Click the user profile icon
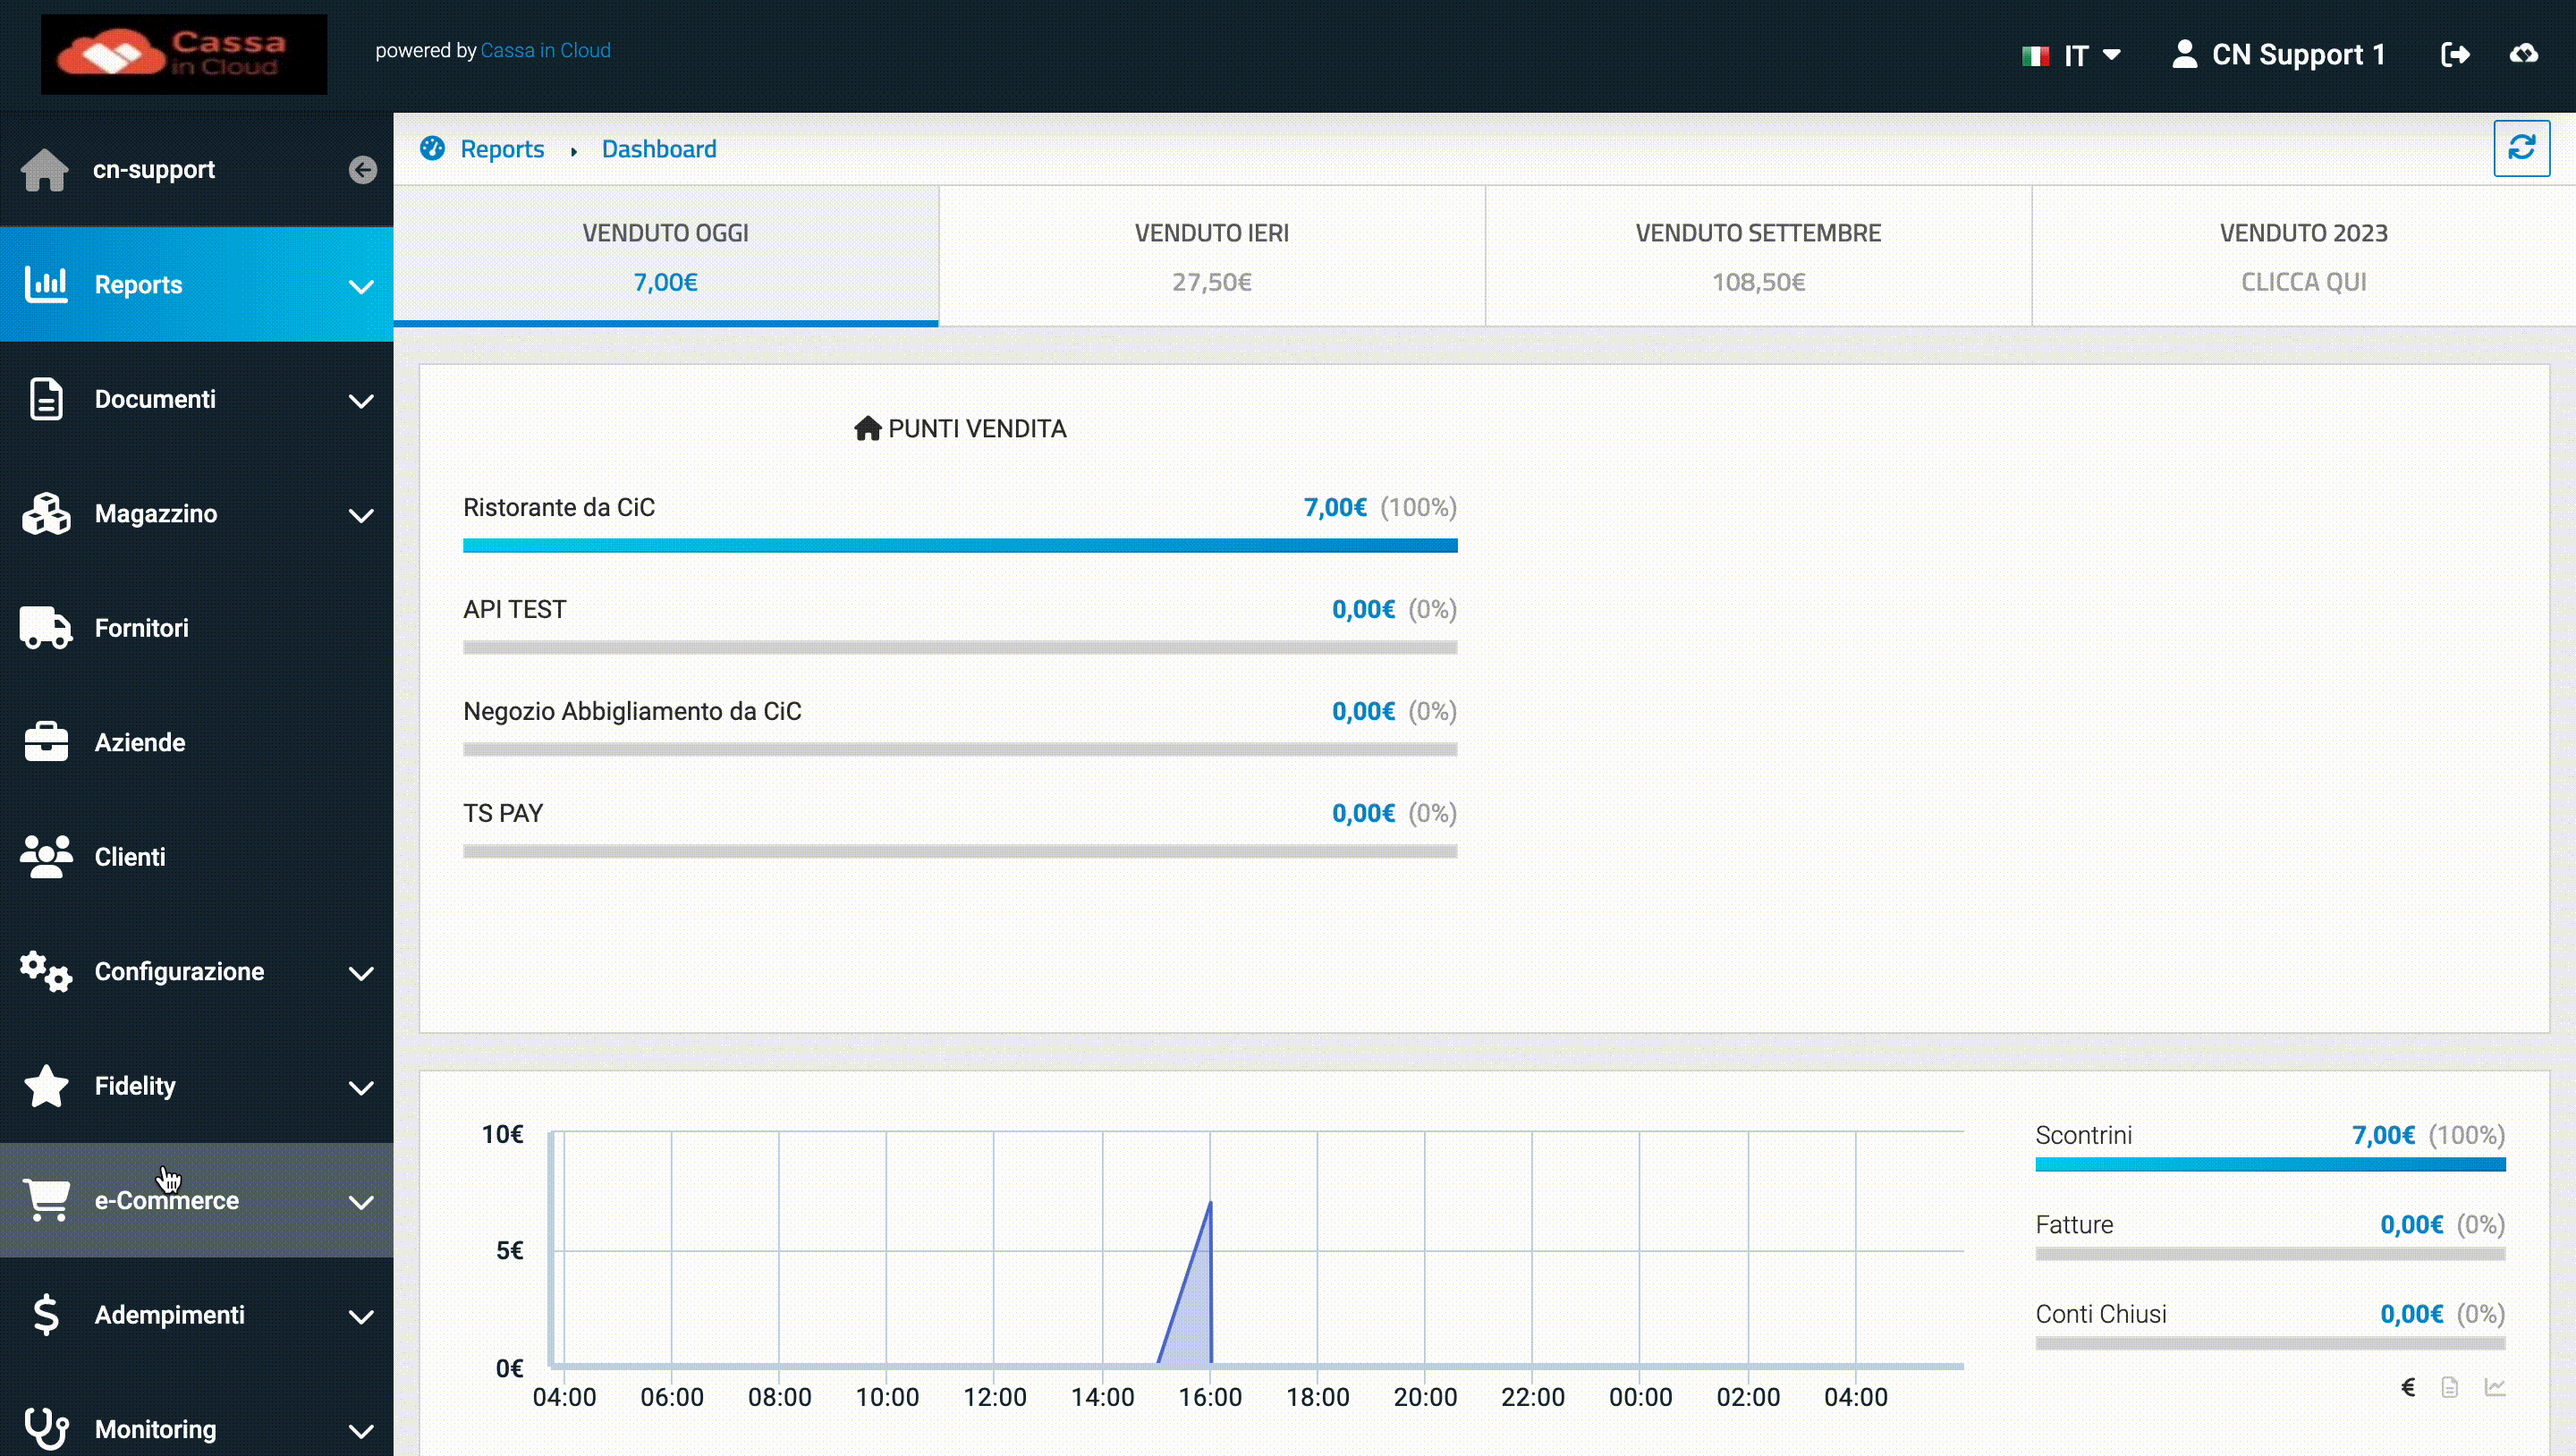This screenshot has height=1456, width=2576. [2185, 54]
